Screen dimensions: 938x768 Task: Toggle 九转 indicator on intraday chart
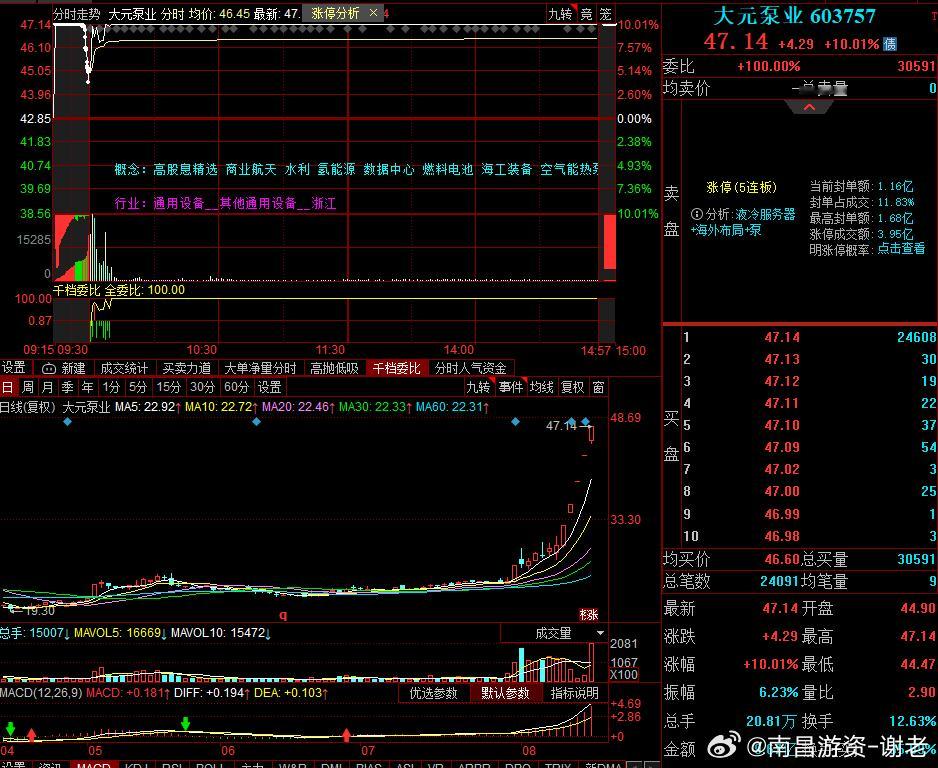point(562,14)
